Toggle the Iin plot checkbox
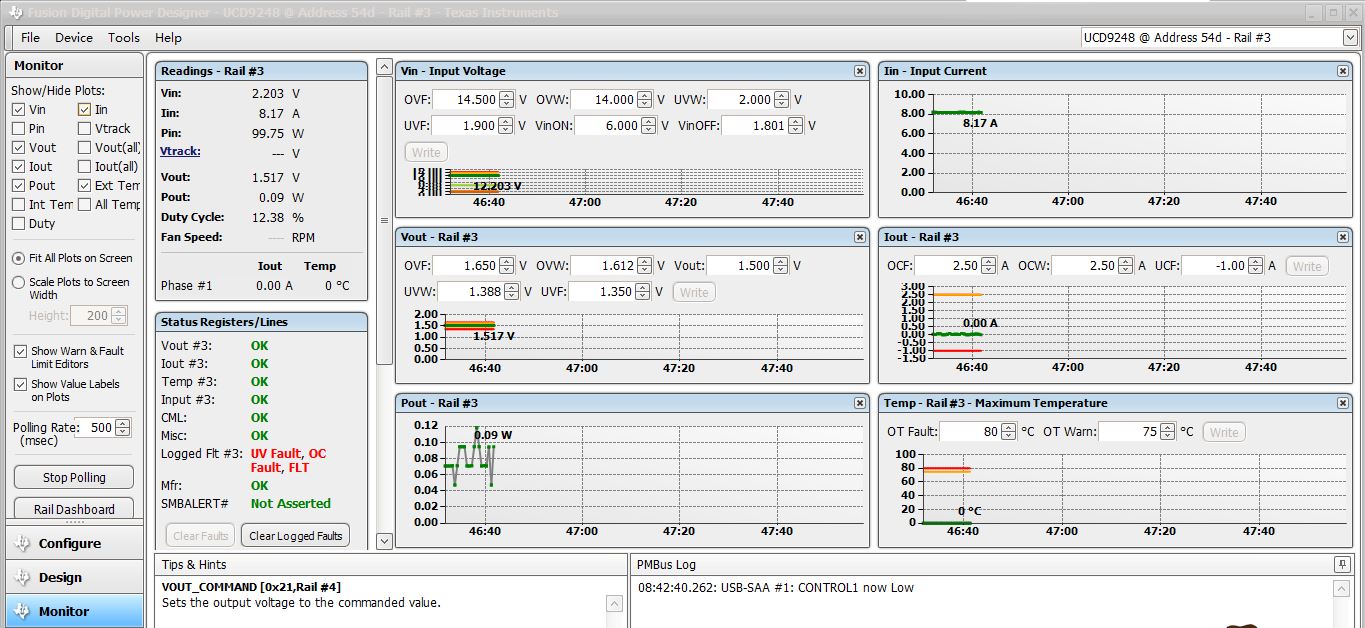The image size is (1365, 628). tap(85, 110)
